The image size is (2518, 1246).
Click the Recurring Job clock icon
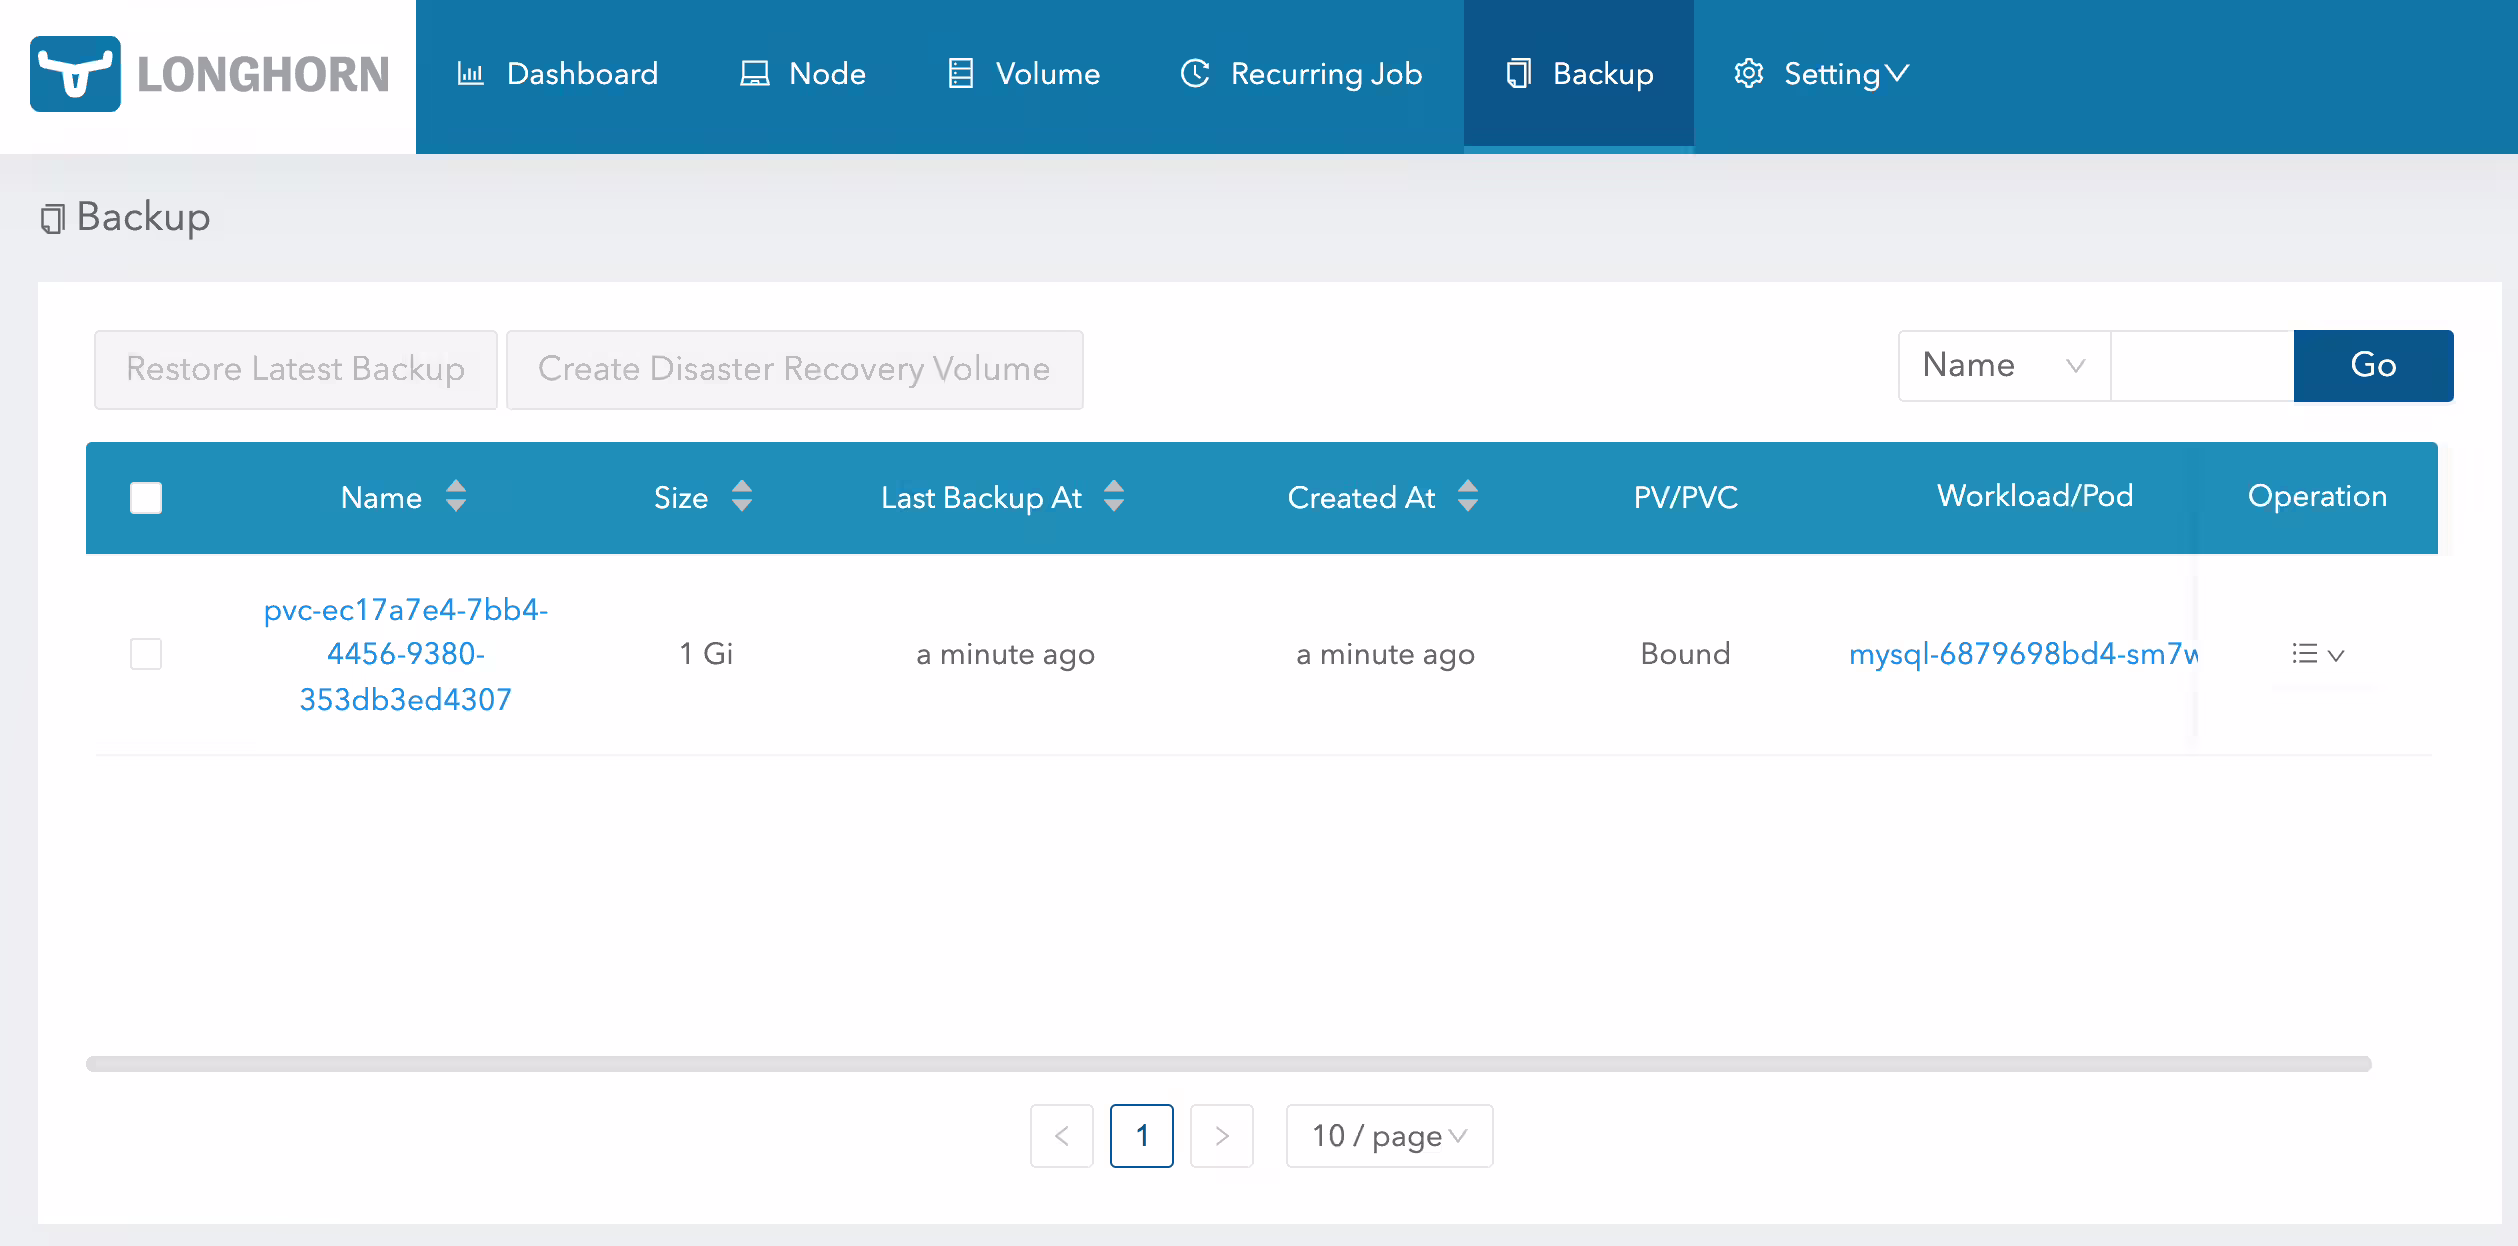point(1195,74)
